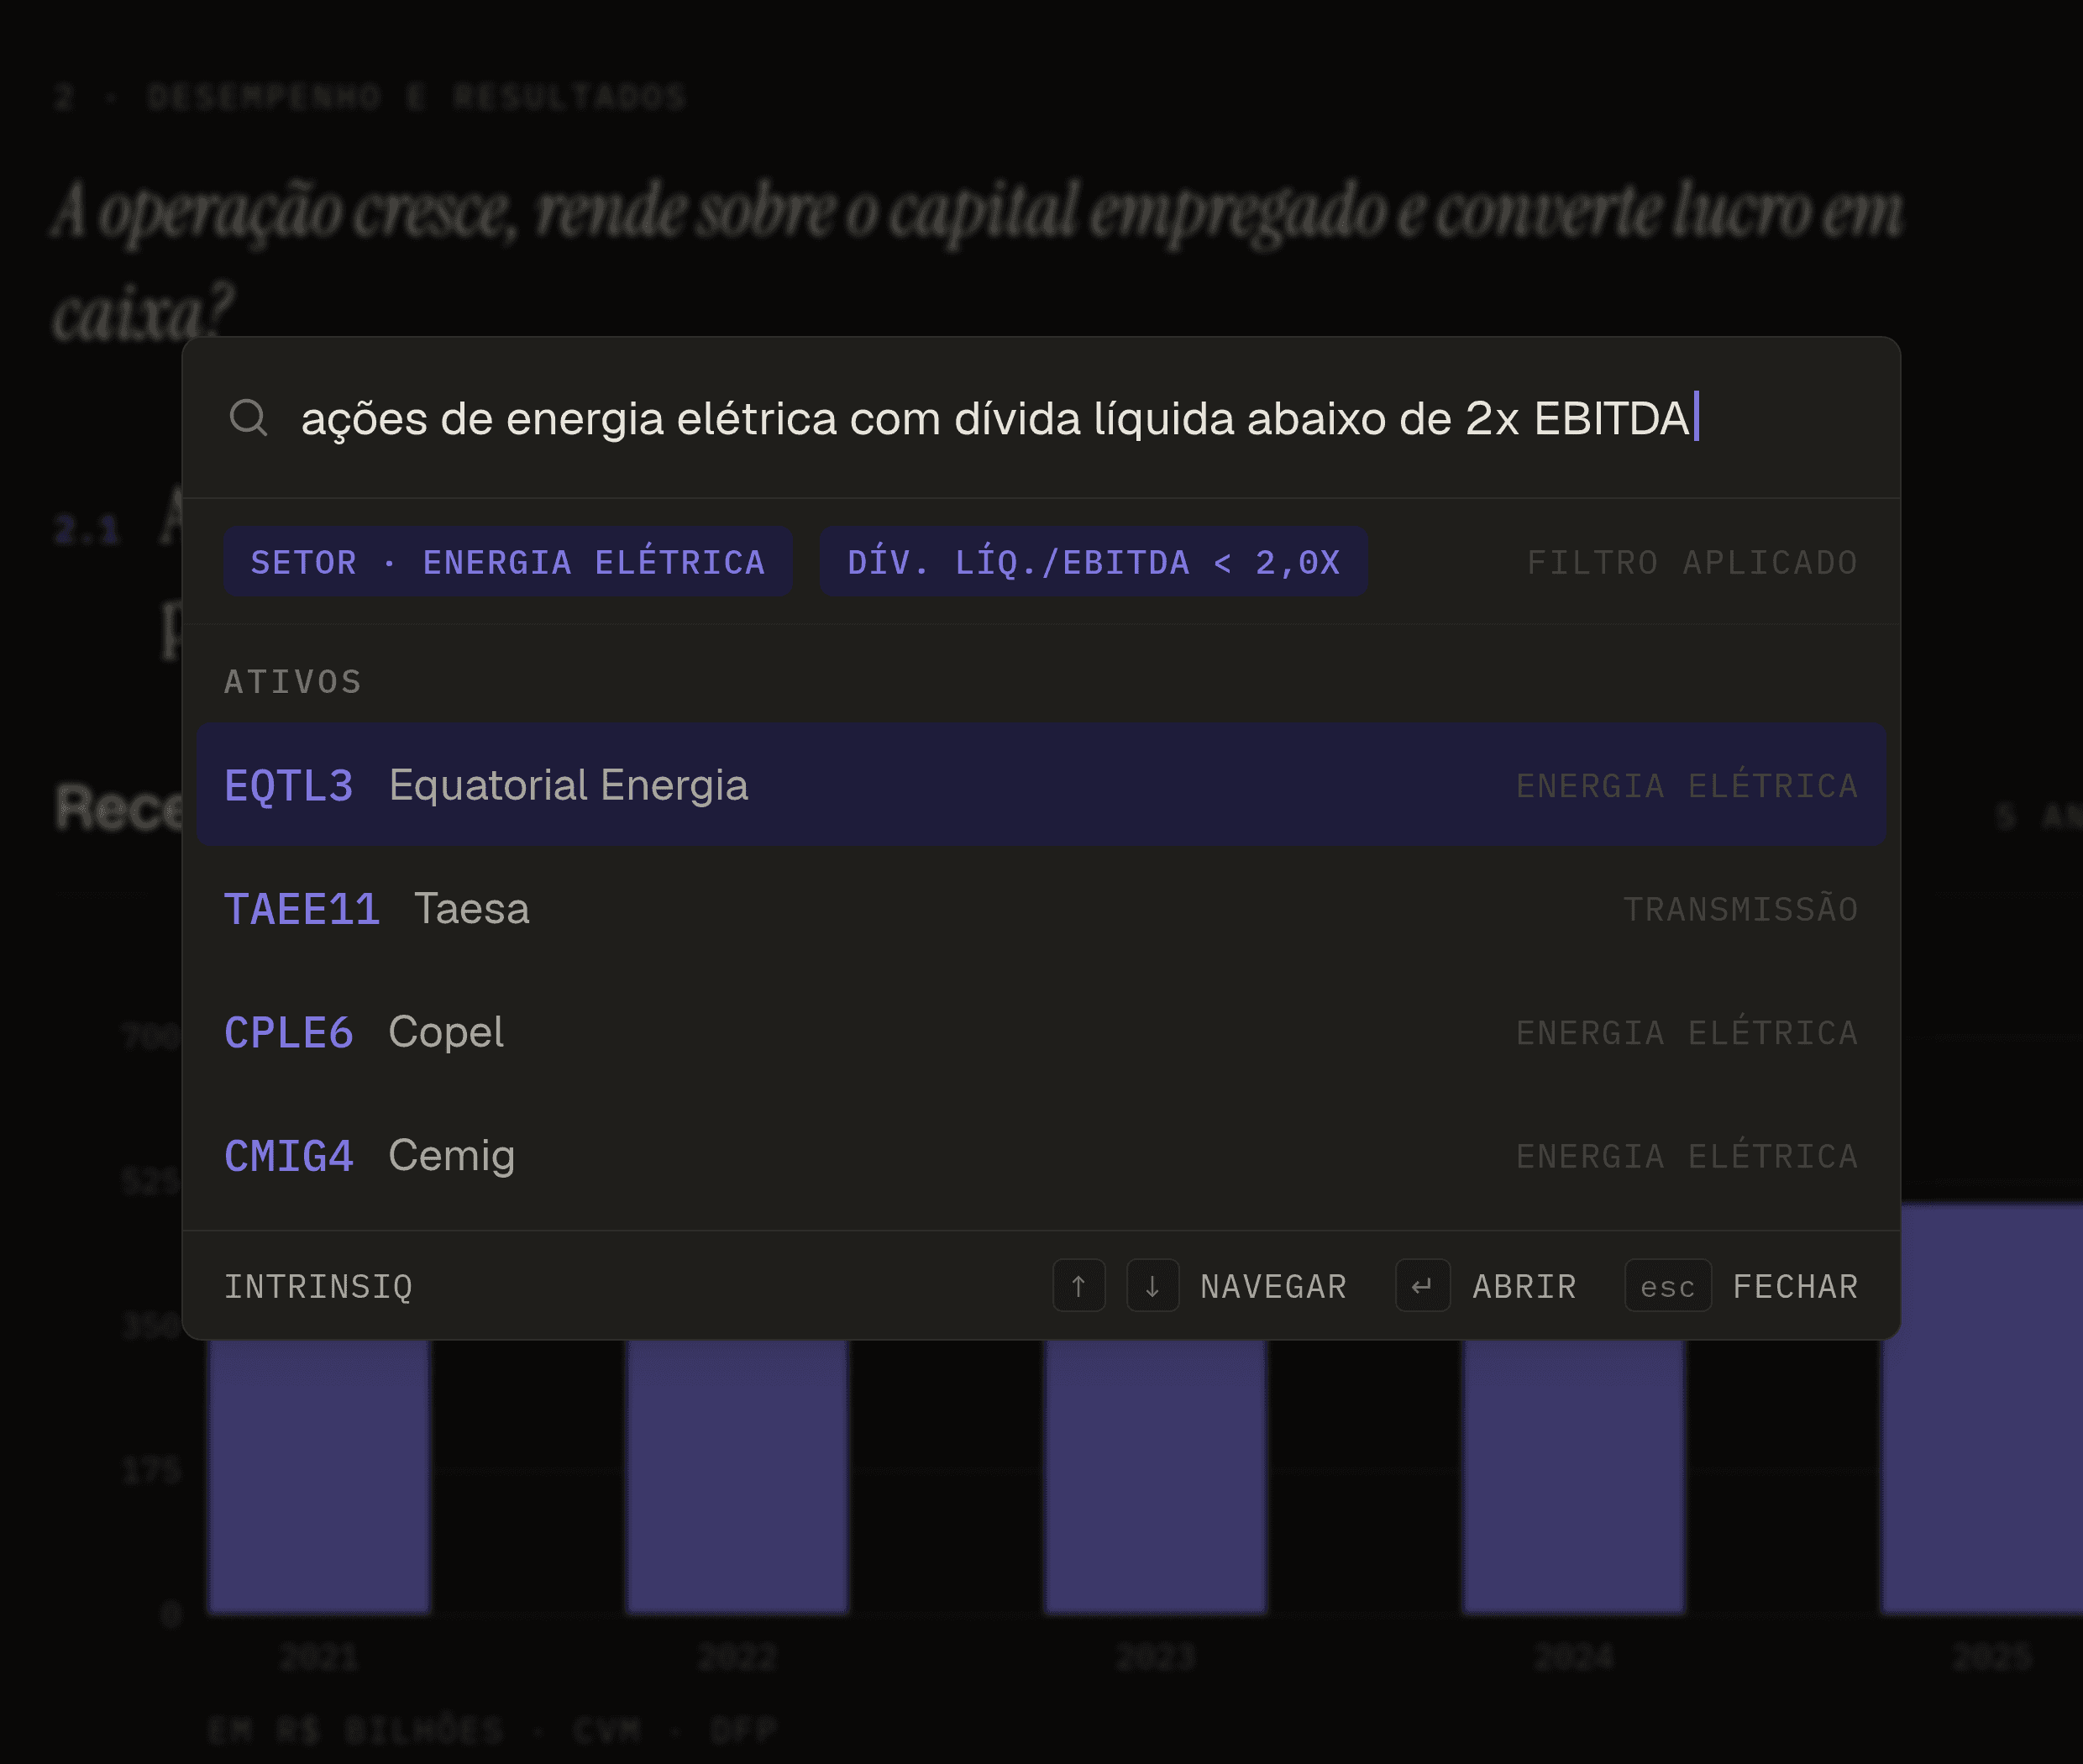
Task: Click the TRANSMISSÃO tag on the Taesa row
Action: tap(1740, 909)
